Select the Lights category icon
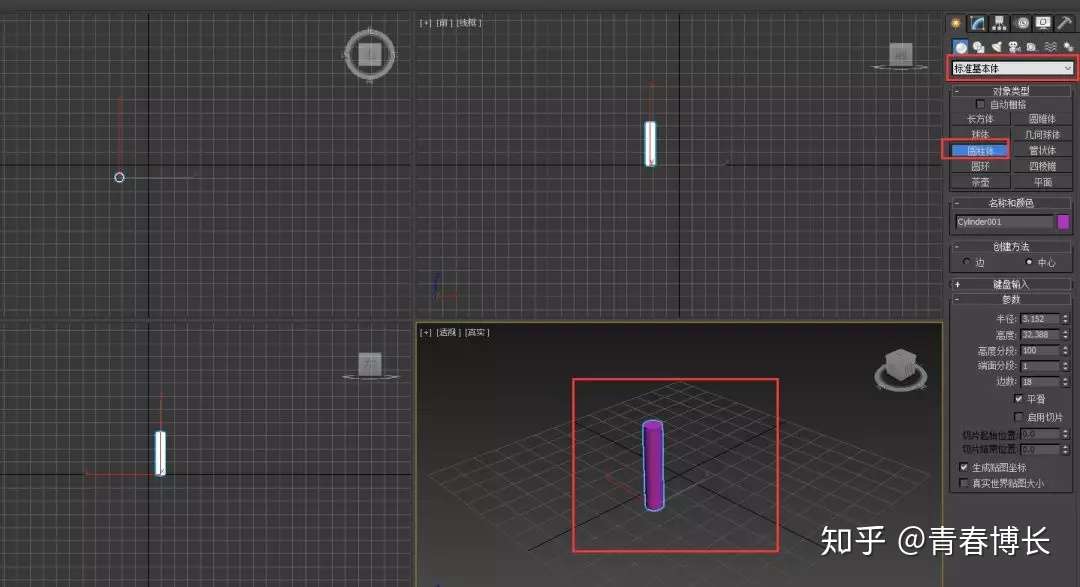The height and width of the screenshot is (587, 1080). point(997,47)
